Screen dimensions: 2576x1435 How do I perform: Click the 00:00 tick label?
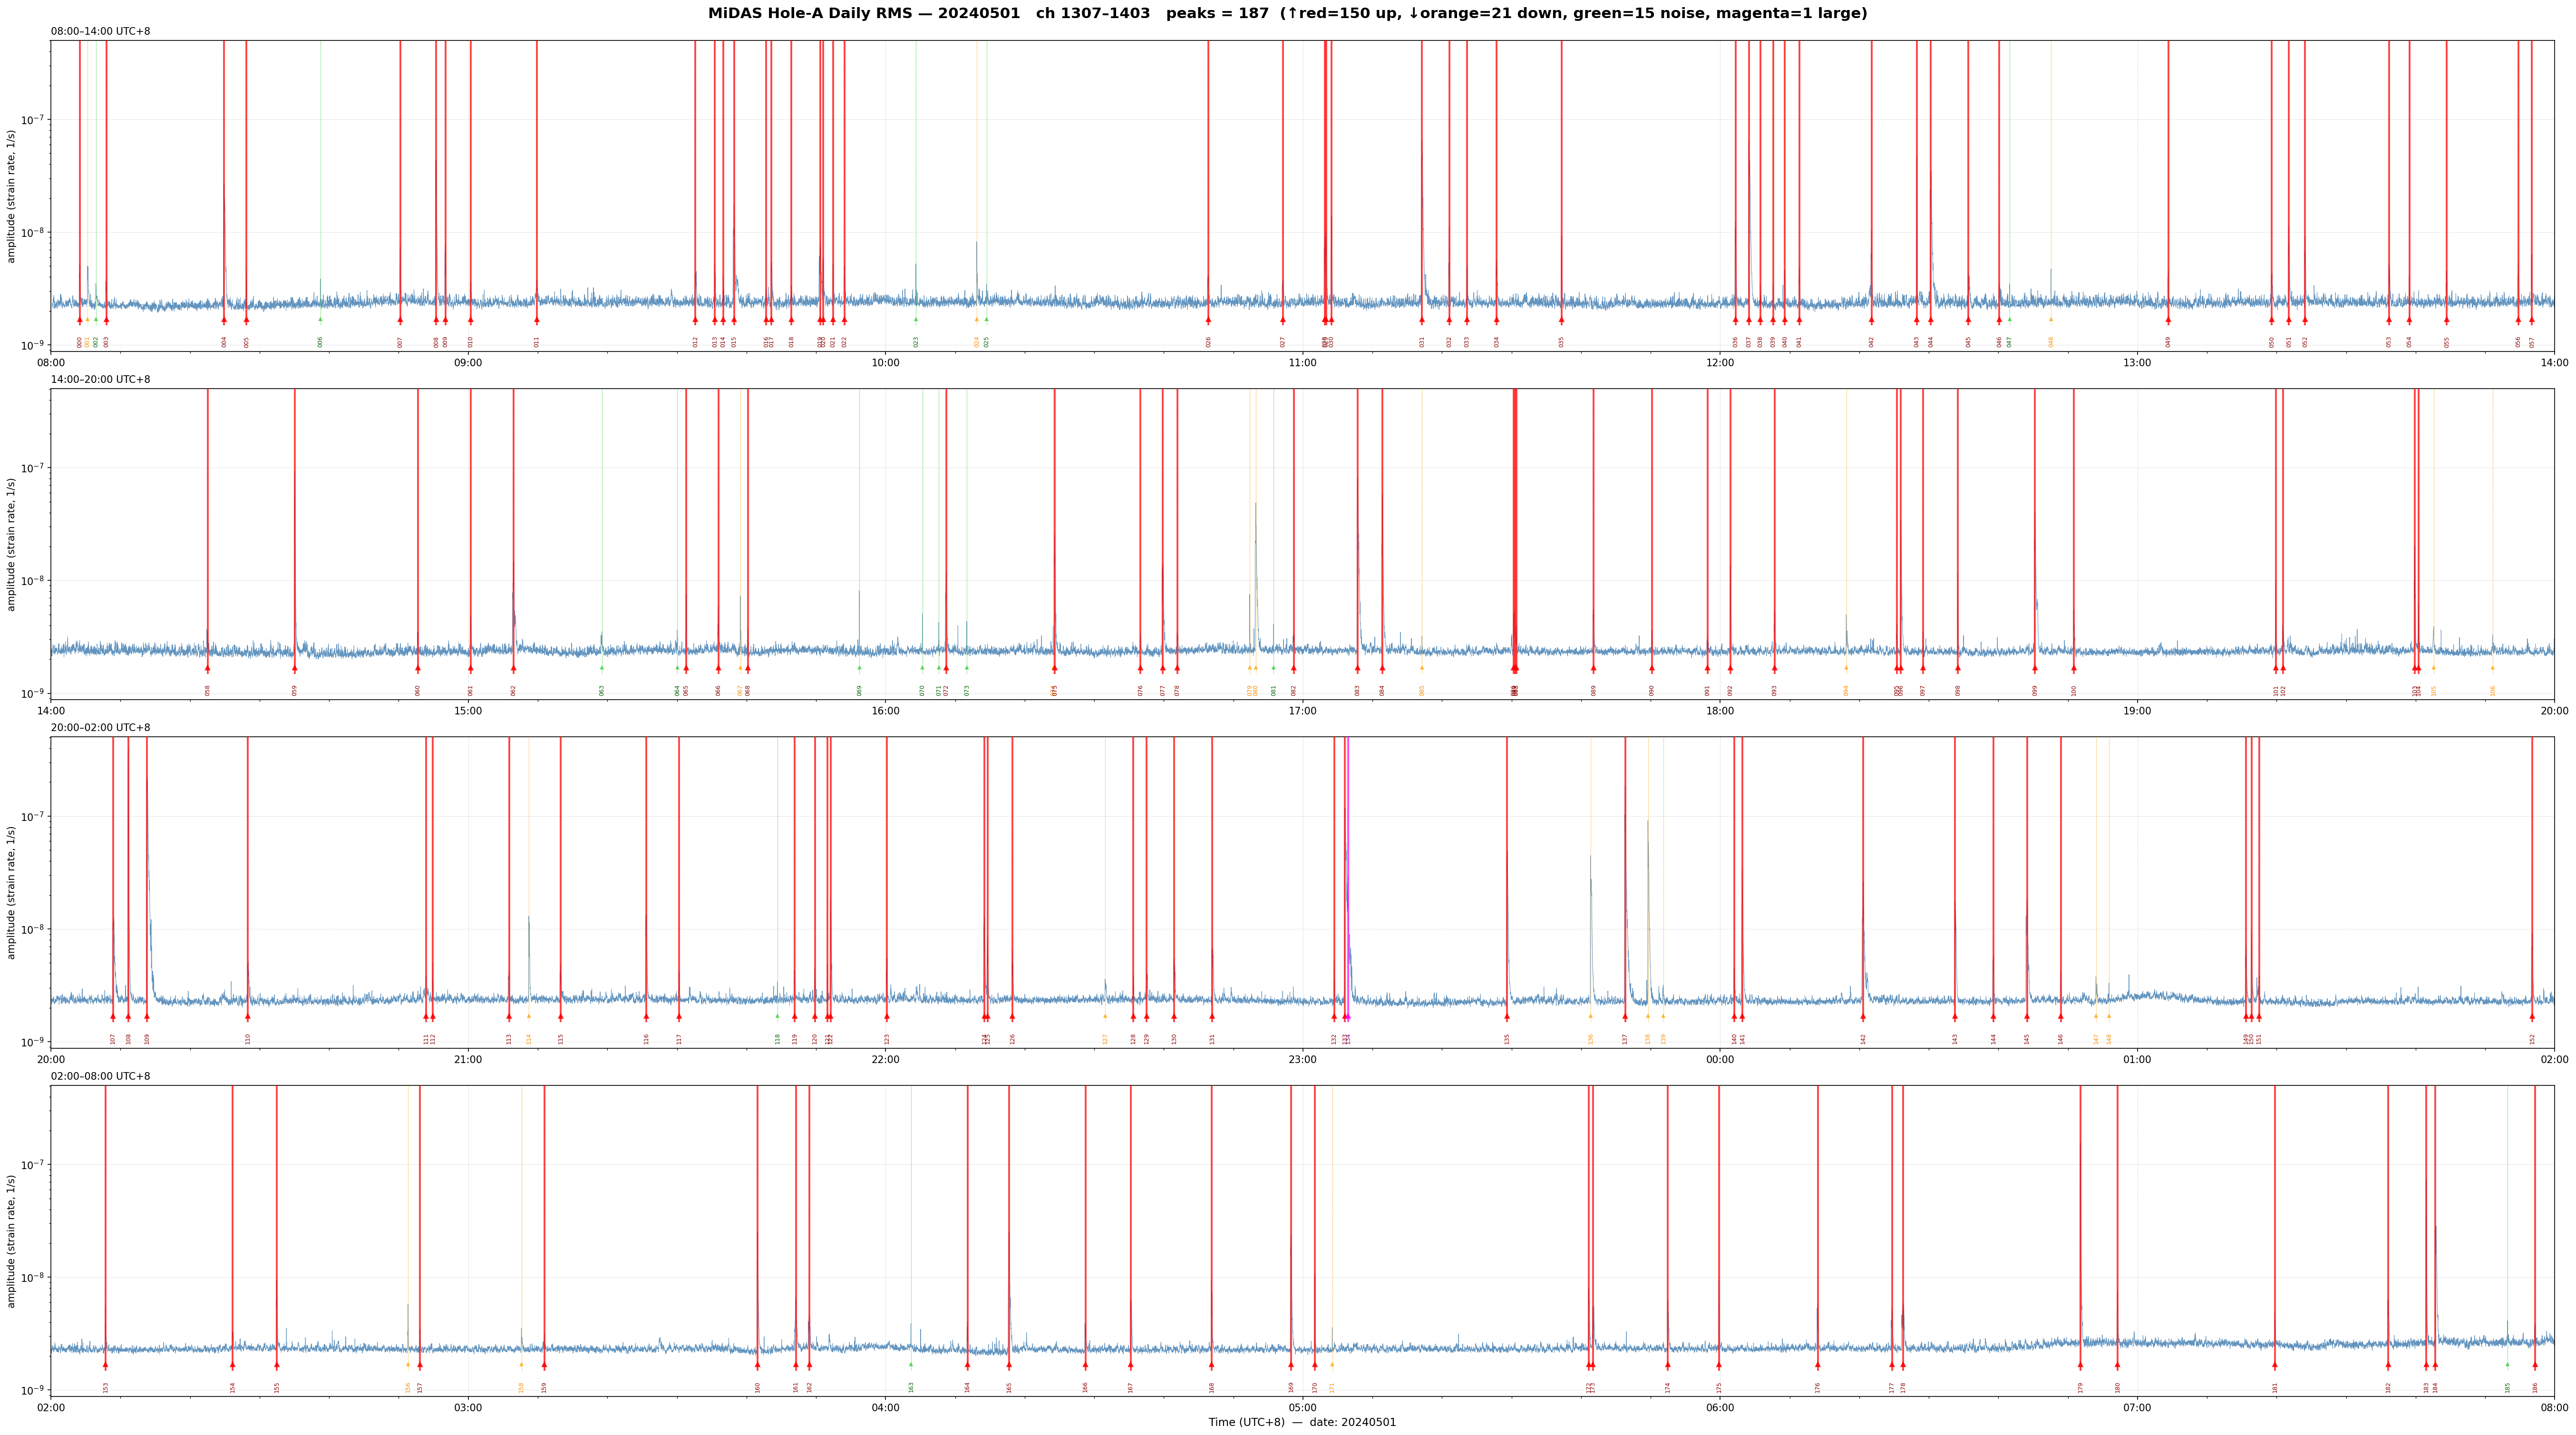(1720, 1059)
